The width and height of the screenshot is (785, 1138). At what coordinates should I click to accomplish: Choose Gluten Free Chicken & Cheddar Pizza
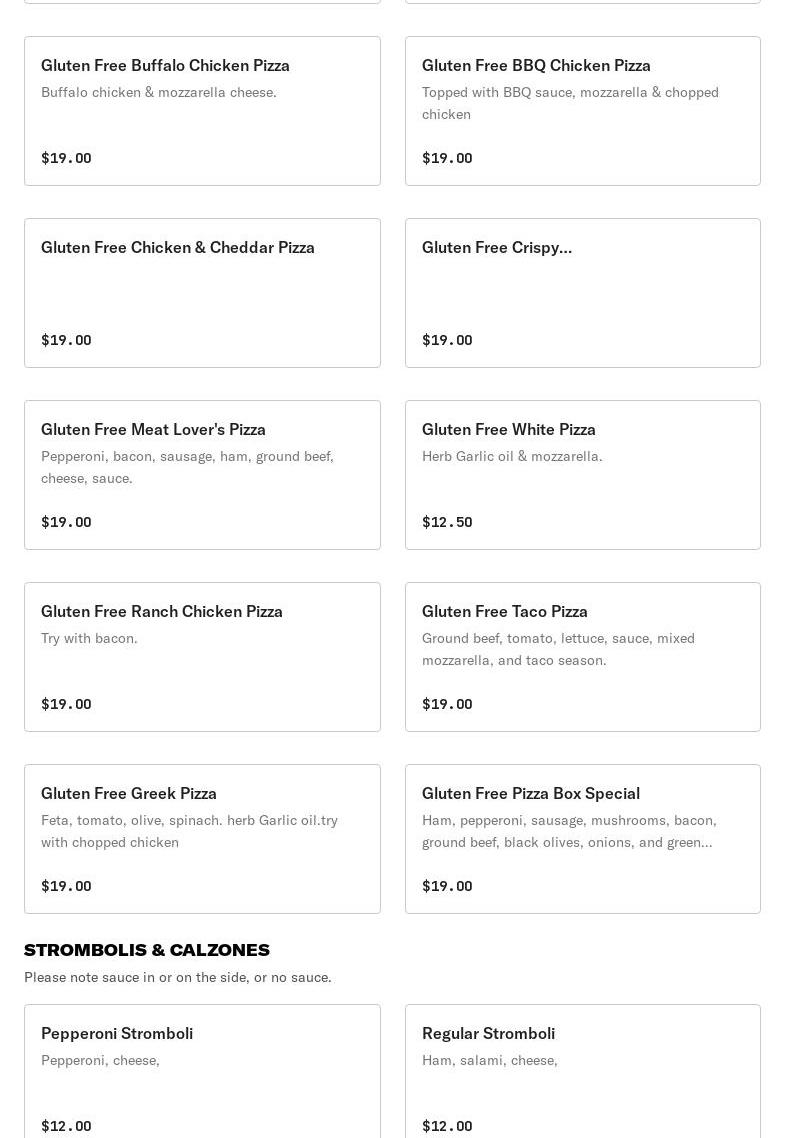202,293
